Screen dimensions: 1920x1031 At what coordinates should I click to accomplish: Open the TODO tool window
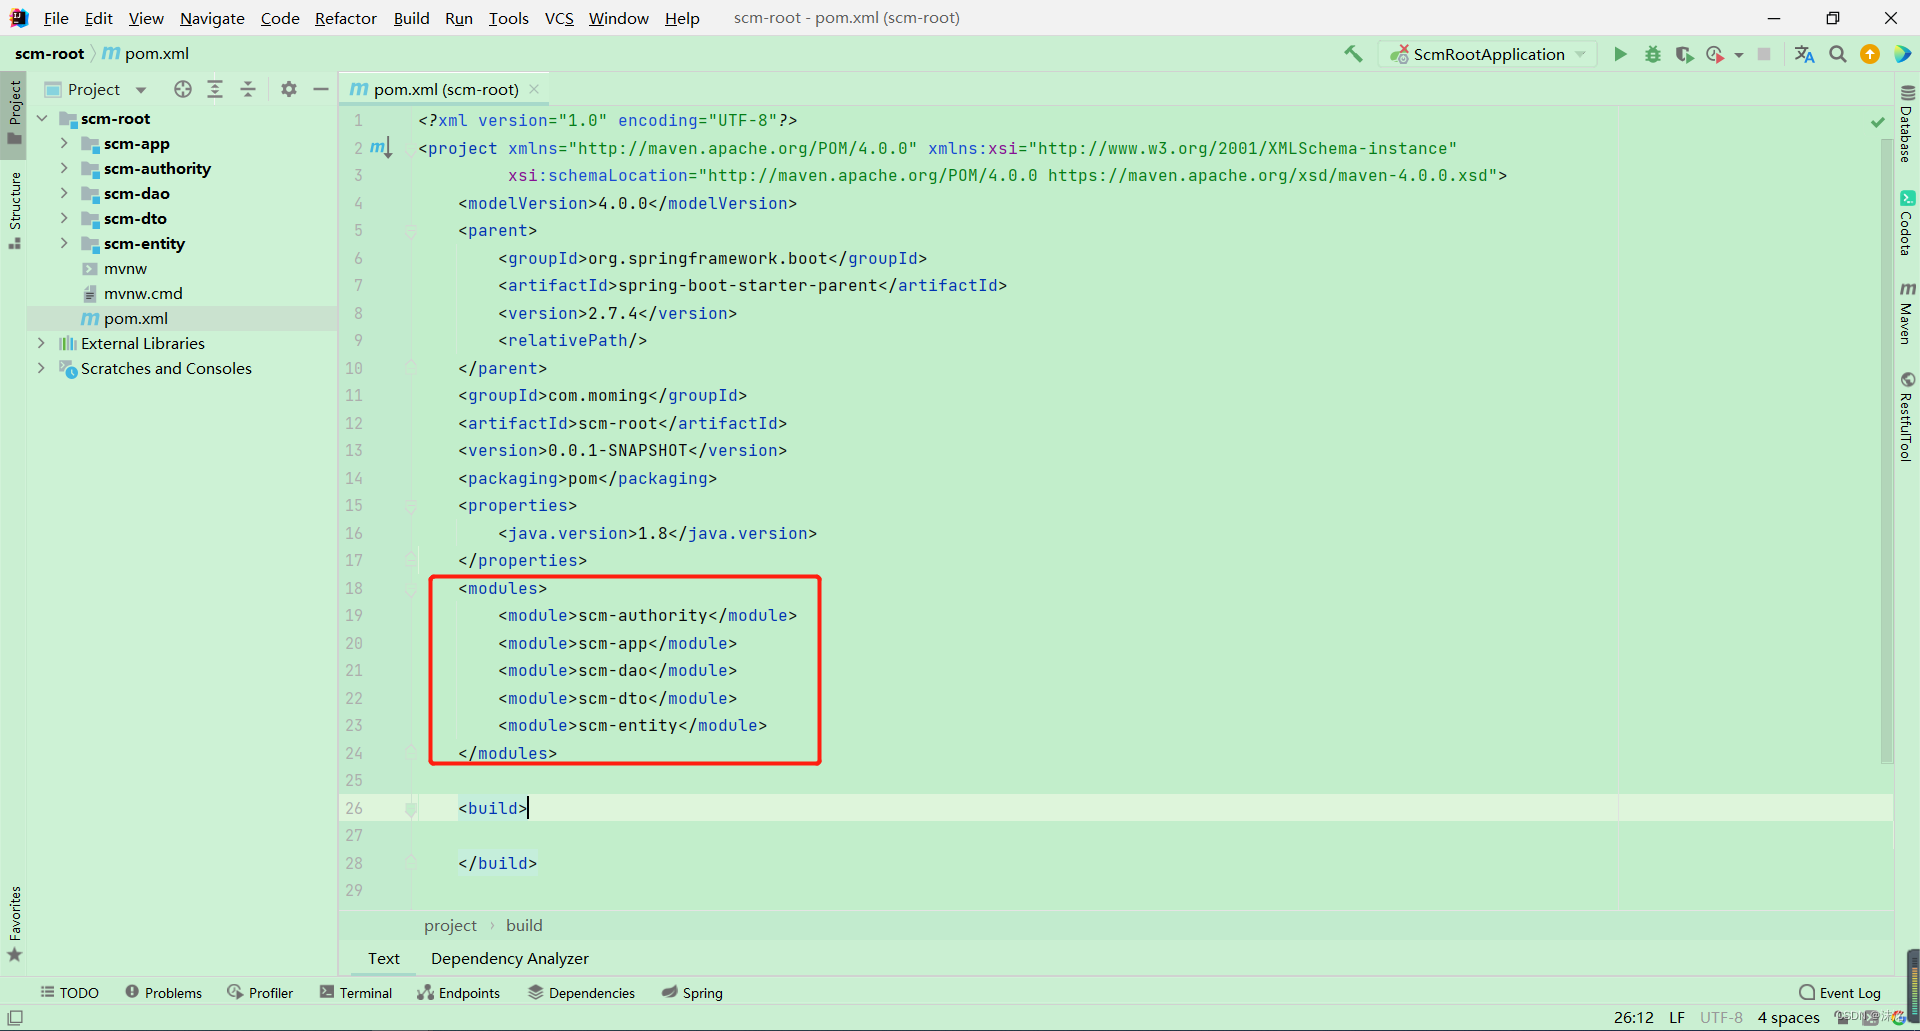(70, 993)
